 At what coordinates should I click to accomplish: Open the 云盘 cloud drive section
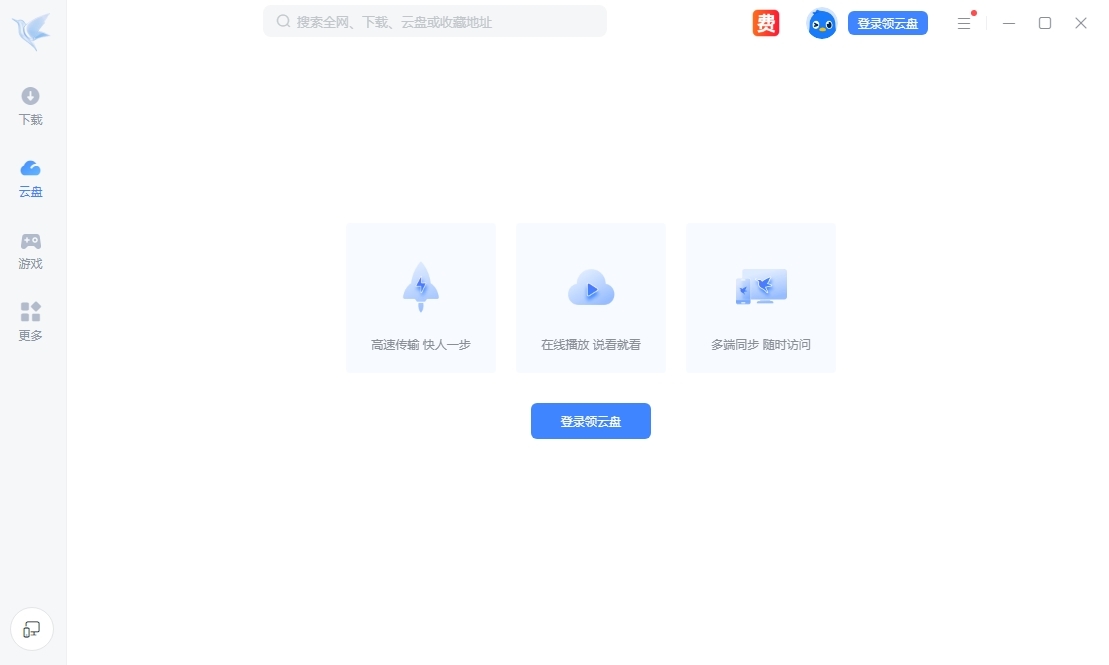(x=30, y=178)
